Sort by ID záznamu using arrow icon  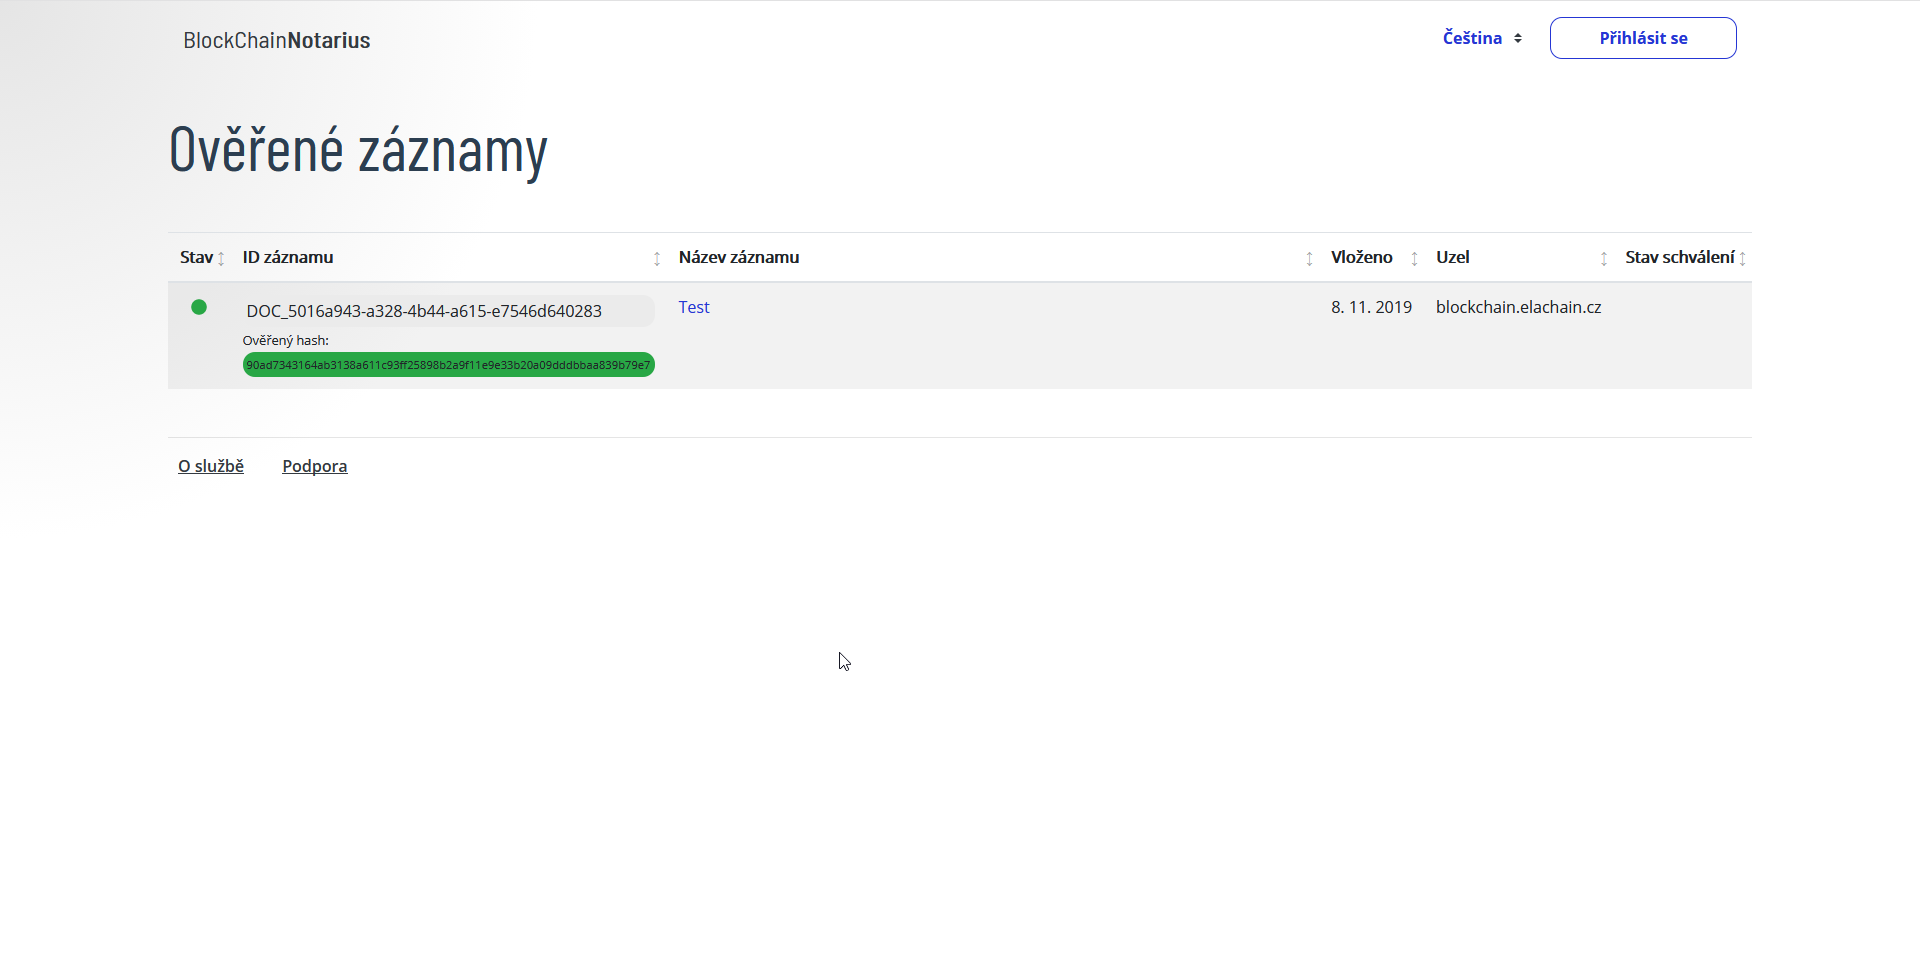point(657,259)
